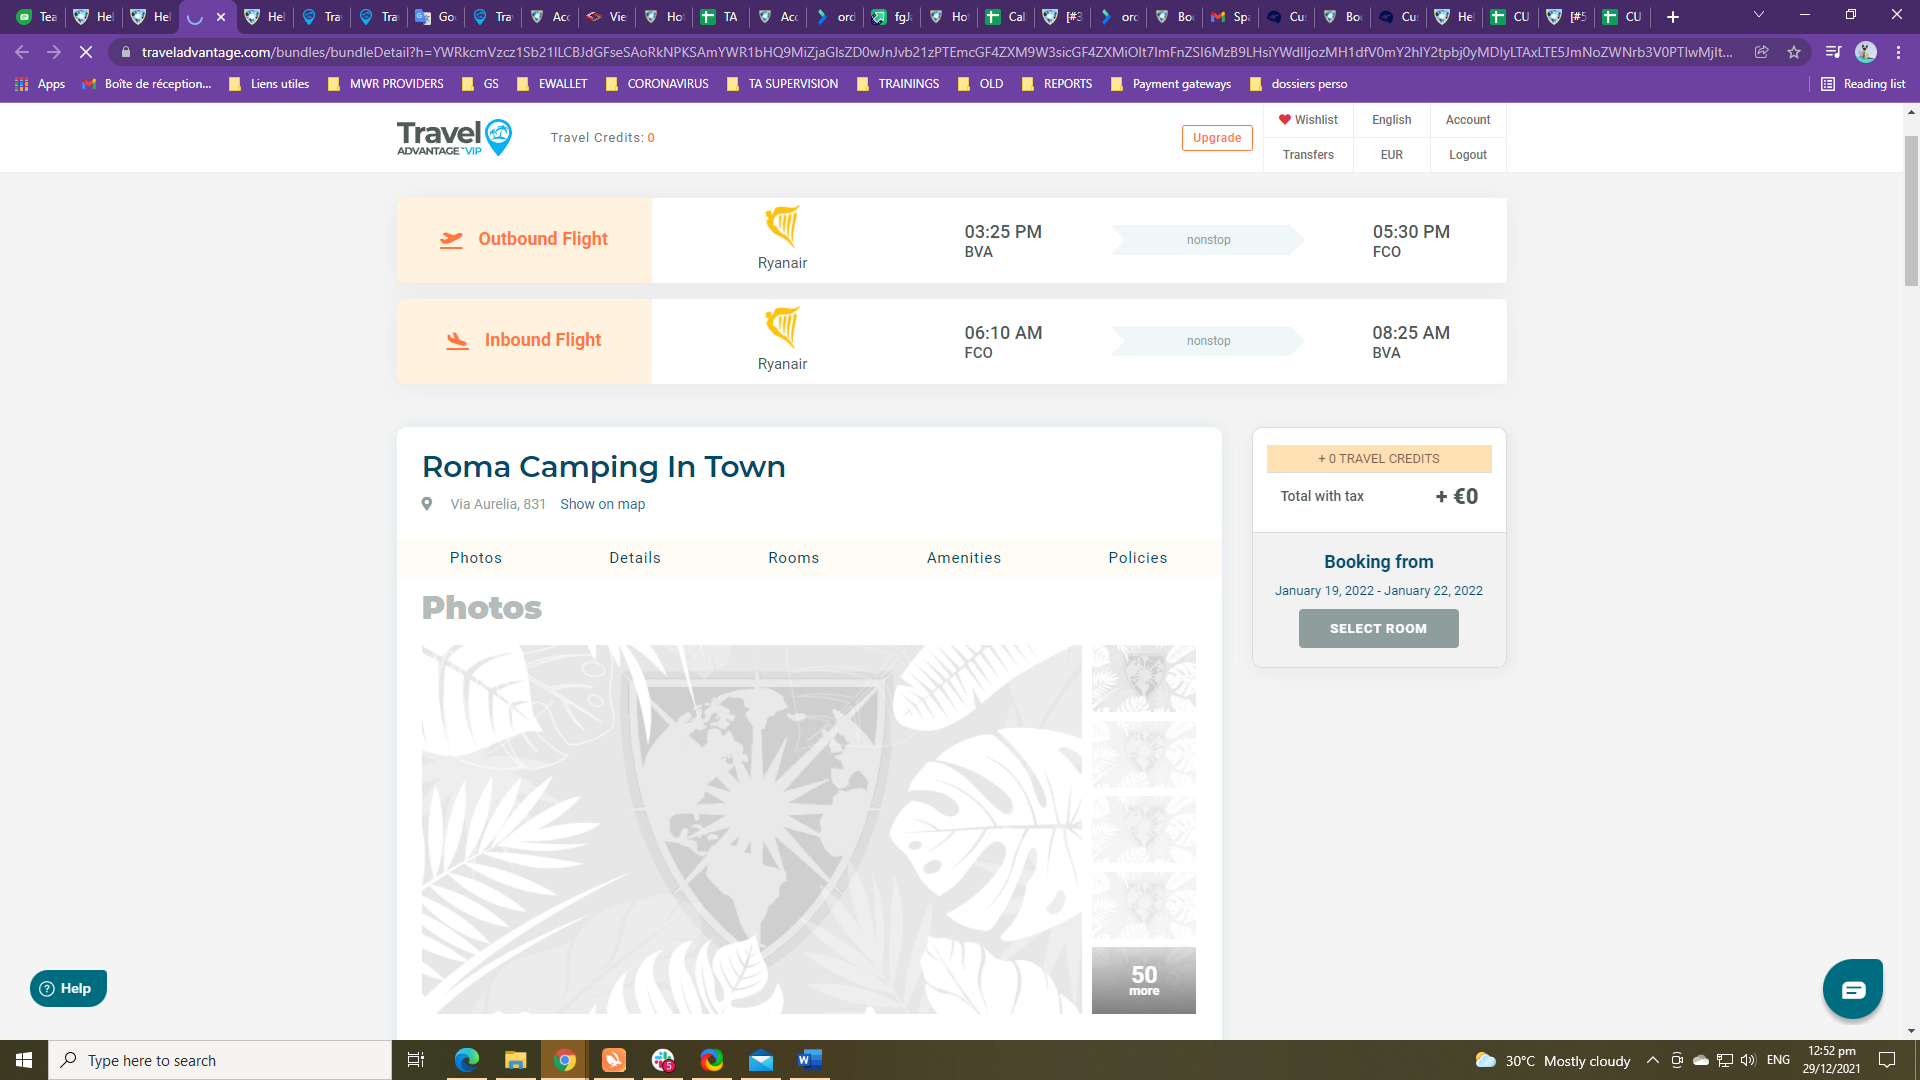The image size is (1920, 1080).
Task: Open the 50 more photos thumbnail
Action: tap(1143, 980)
